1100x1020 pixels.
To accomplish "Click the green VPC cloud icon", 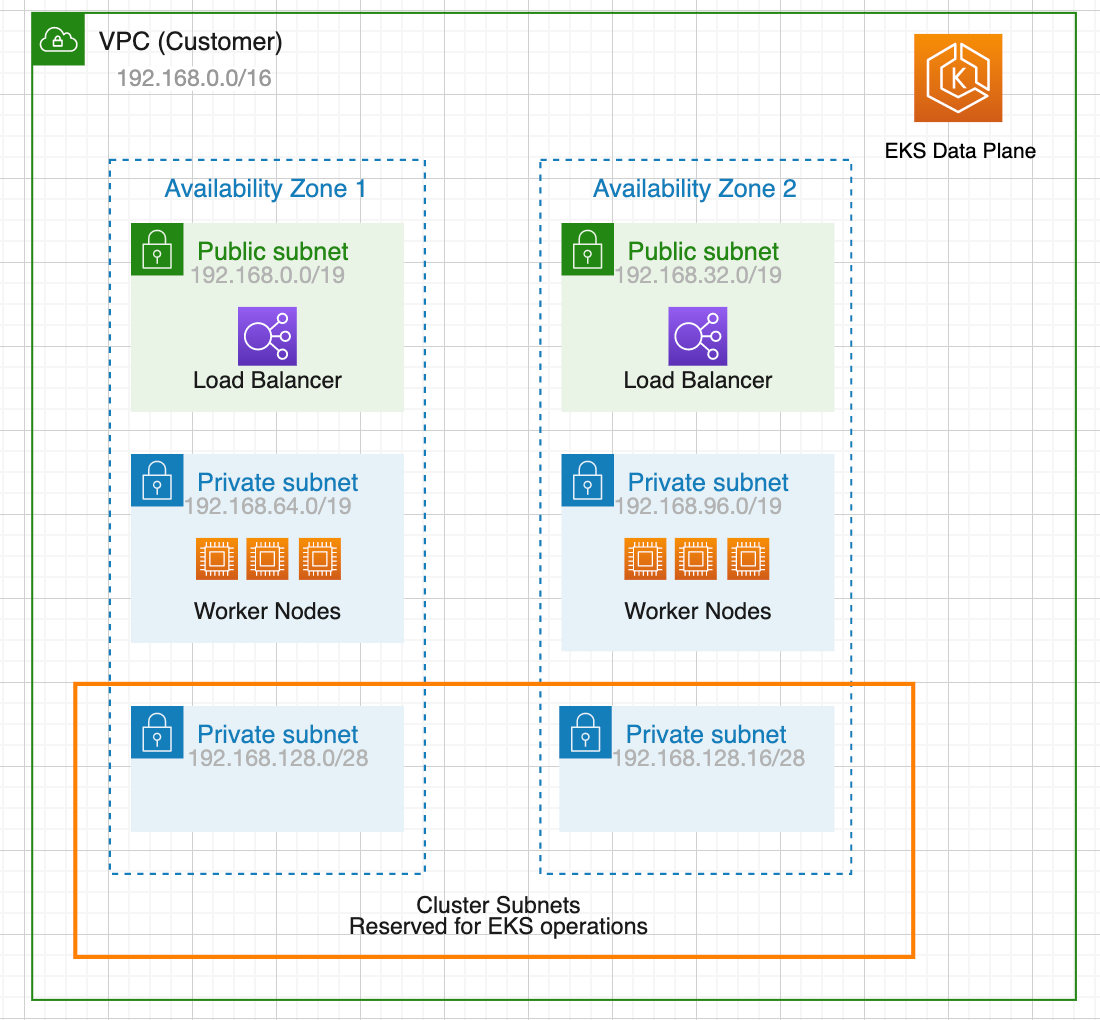I will click(58, 40).
